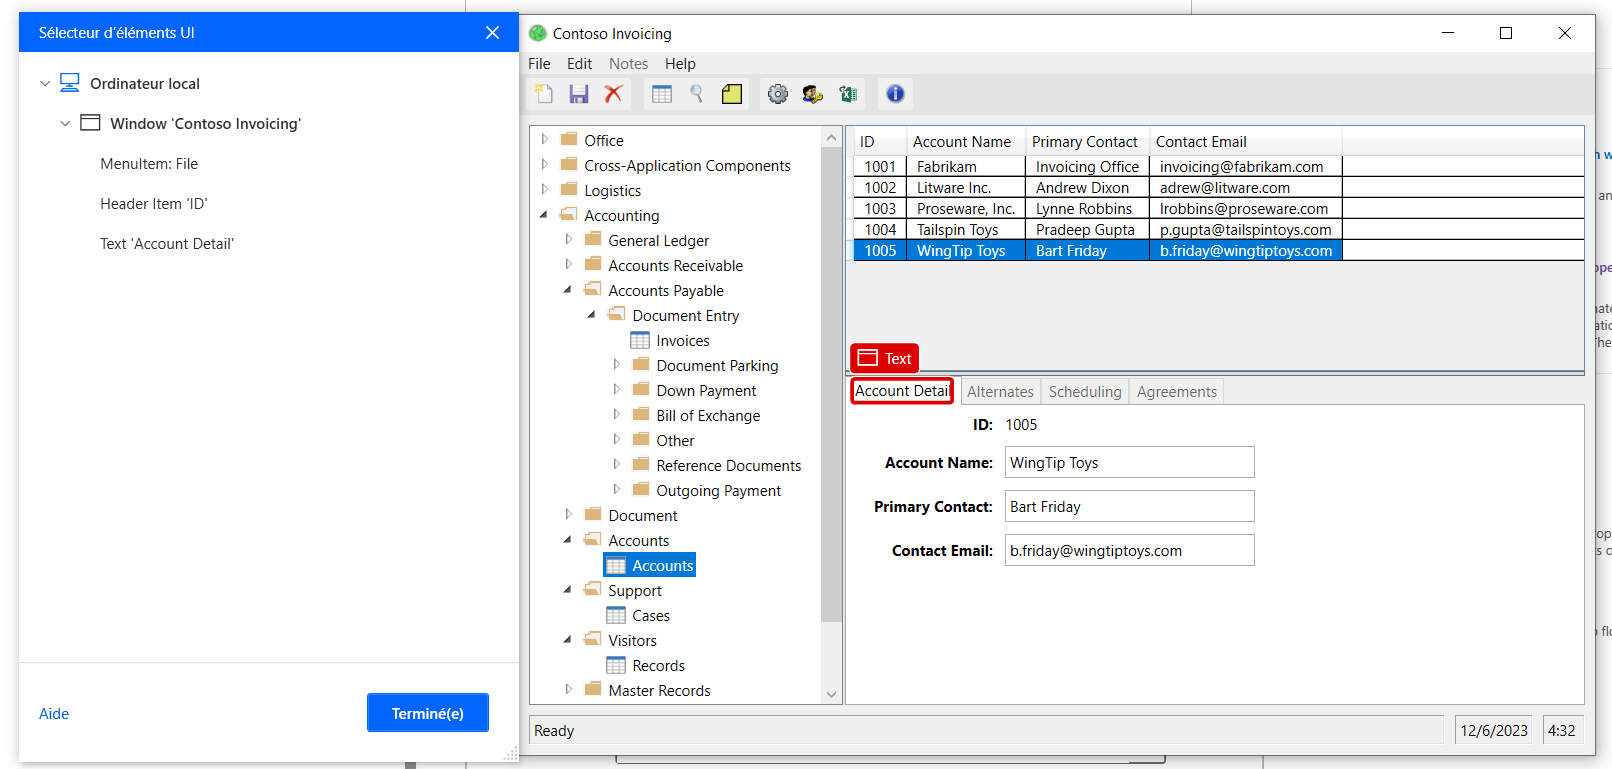Click the Logistics folder icon
This screenshot has width=1612, height=769.
pyautogui.click(x=569, y=189)
